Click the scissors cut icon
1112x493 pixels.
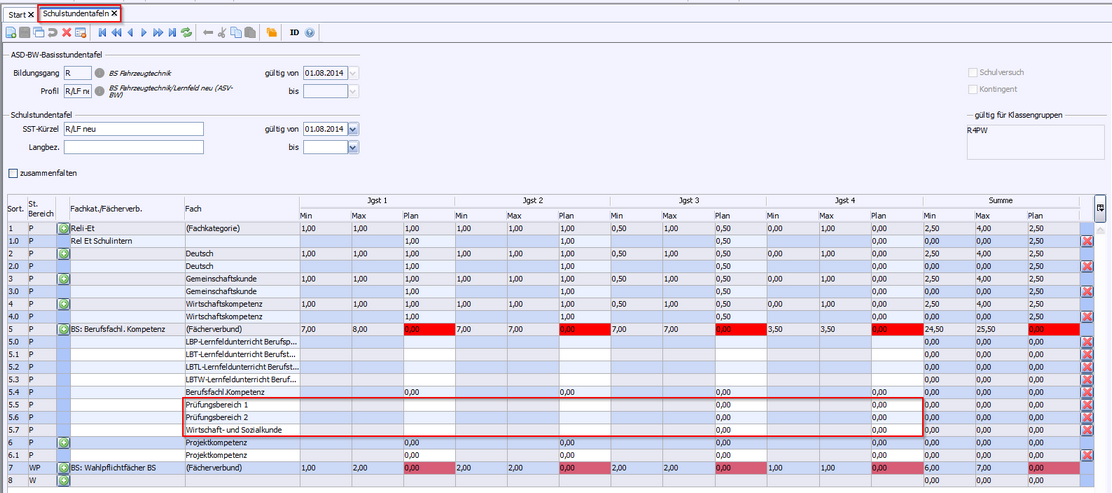click(221, 33)
